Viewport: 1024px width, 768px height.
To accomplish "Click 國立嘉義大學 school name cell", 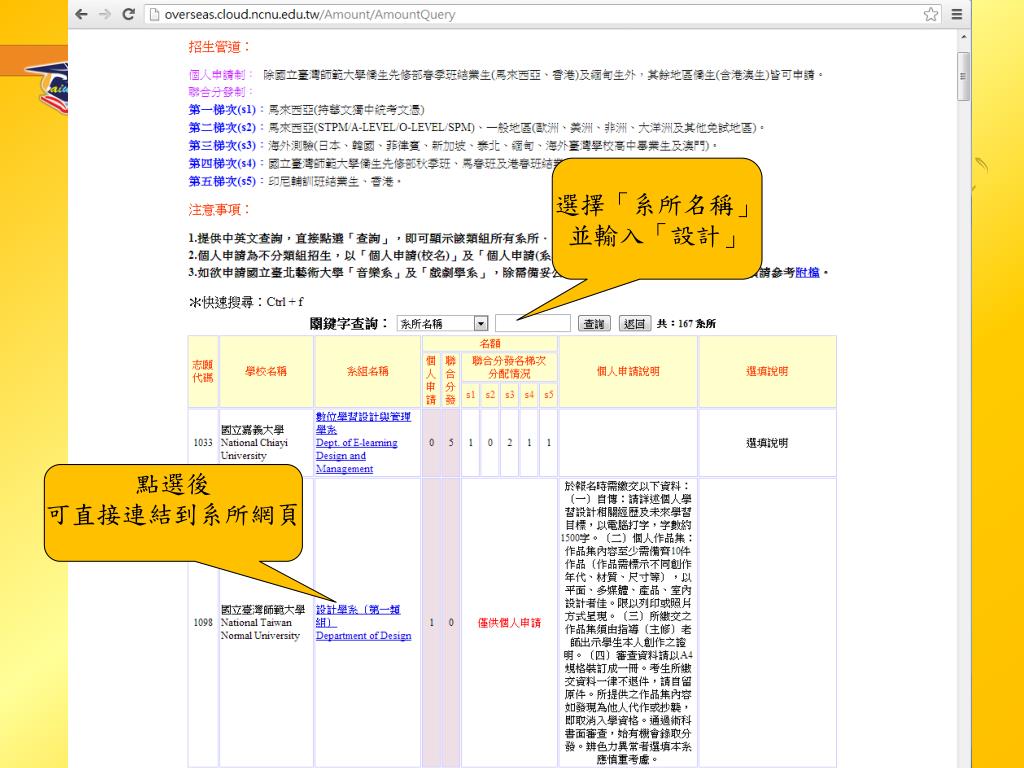I will coord(266,443).
